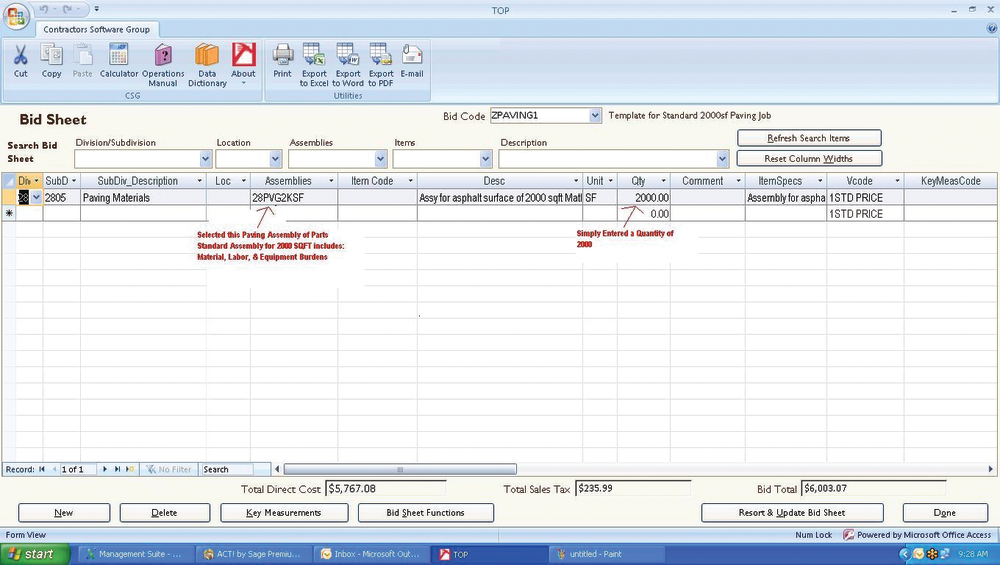
Task: Click the About icon
Action: tap(243, 55)
